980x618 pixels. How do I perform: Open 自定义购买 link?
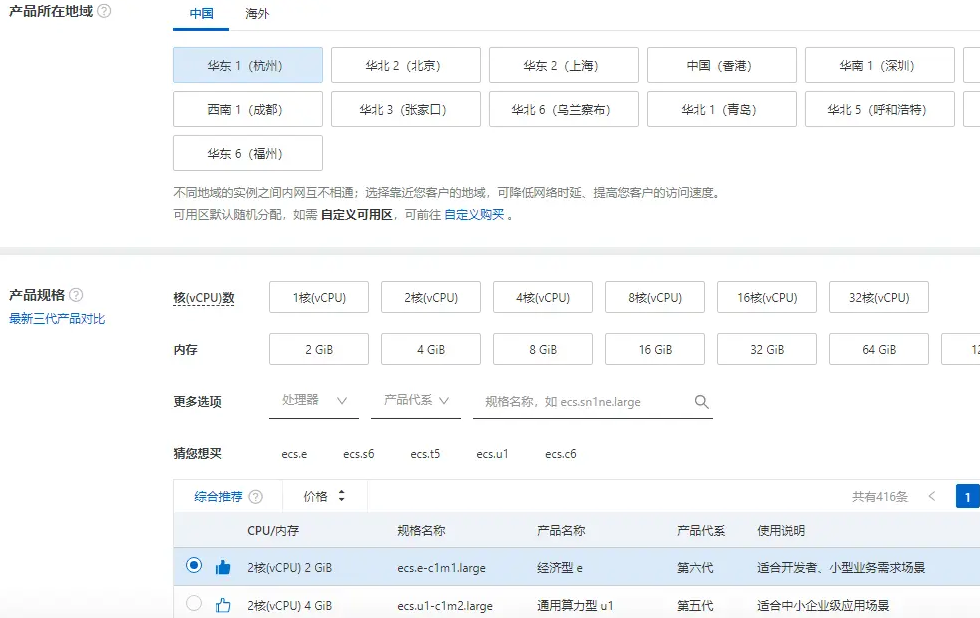pyautogui.click(x=474, y=215)
